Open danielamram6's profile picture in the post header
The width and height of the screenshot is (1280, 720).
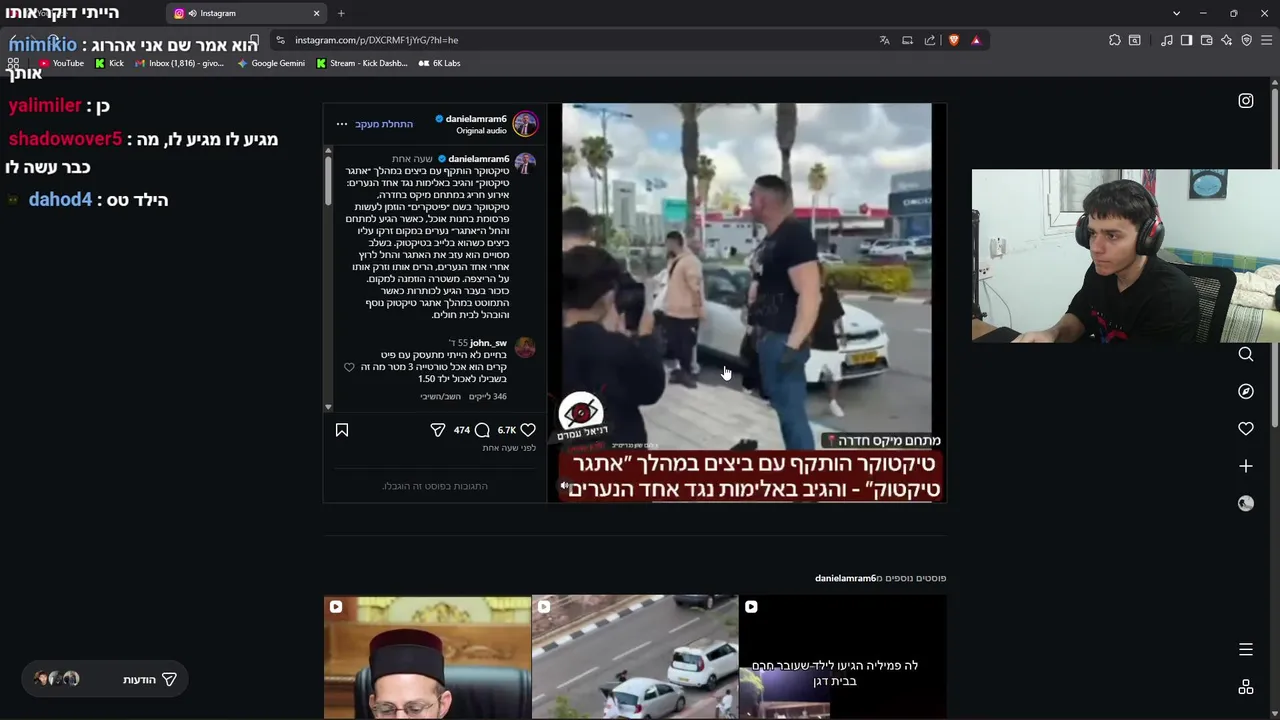[x=525, y=124]
